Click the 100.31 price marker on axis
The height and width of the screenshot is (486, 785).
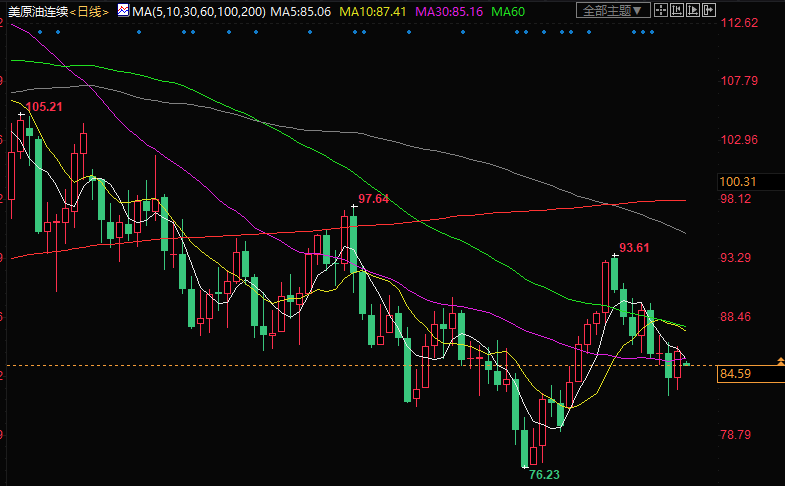point(736,182)
